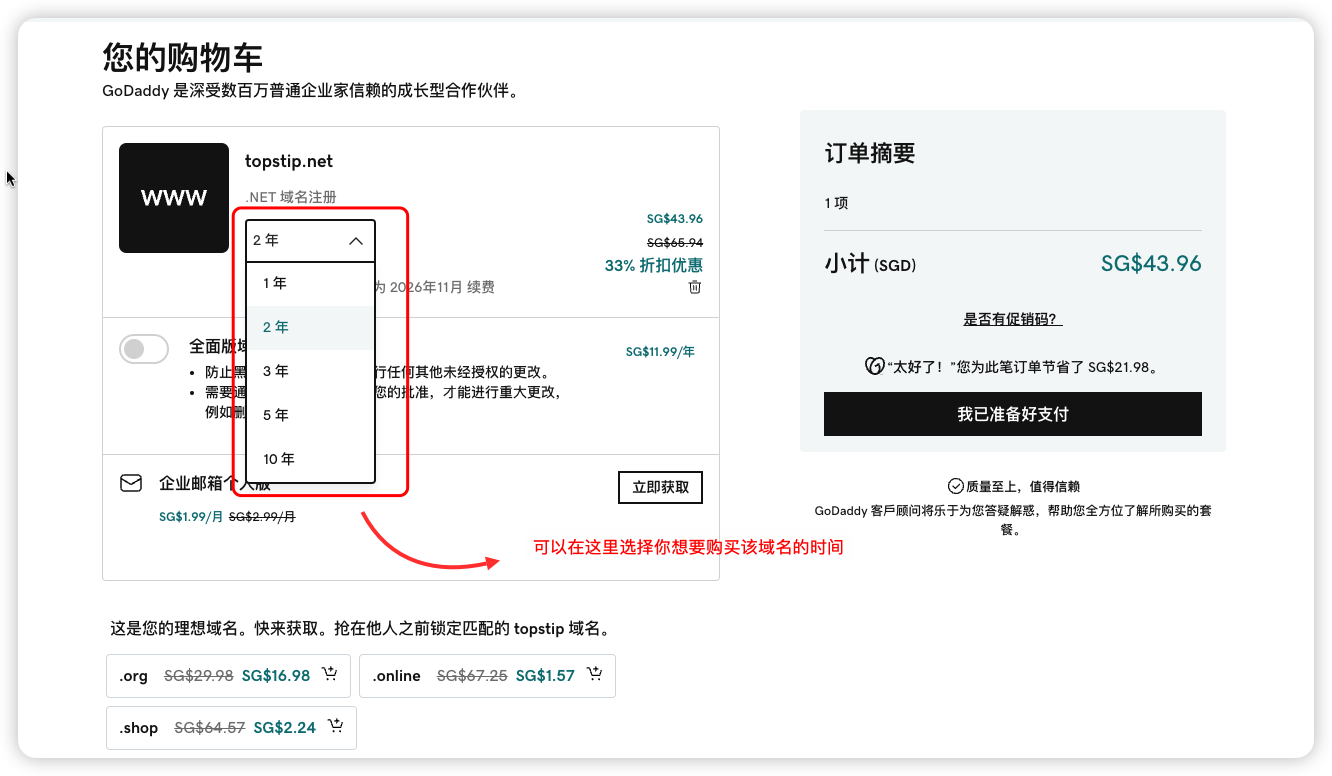Click the envelope icon for 企业邮箱
The height and width of the screenshot is (776, 1332).
(131, 483)
